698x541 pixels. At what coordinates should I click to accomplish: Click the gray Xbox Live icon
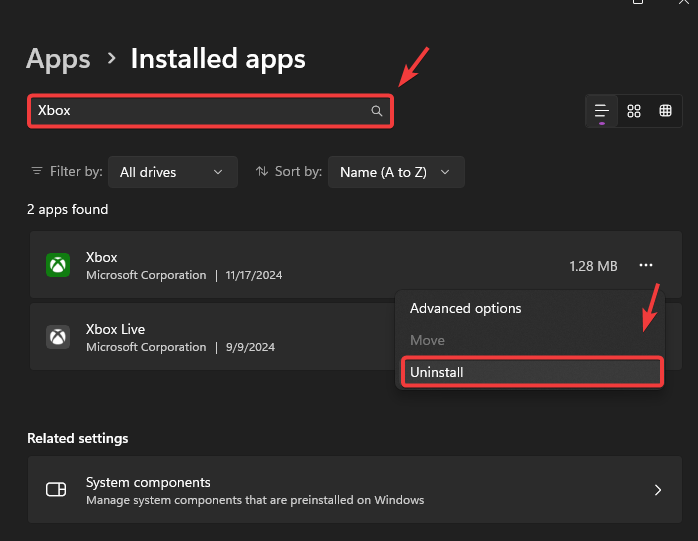(58, 337)
